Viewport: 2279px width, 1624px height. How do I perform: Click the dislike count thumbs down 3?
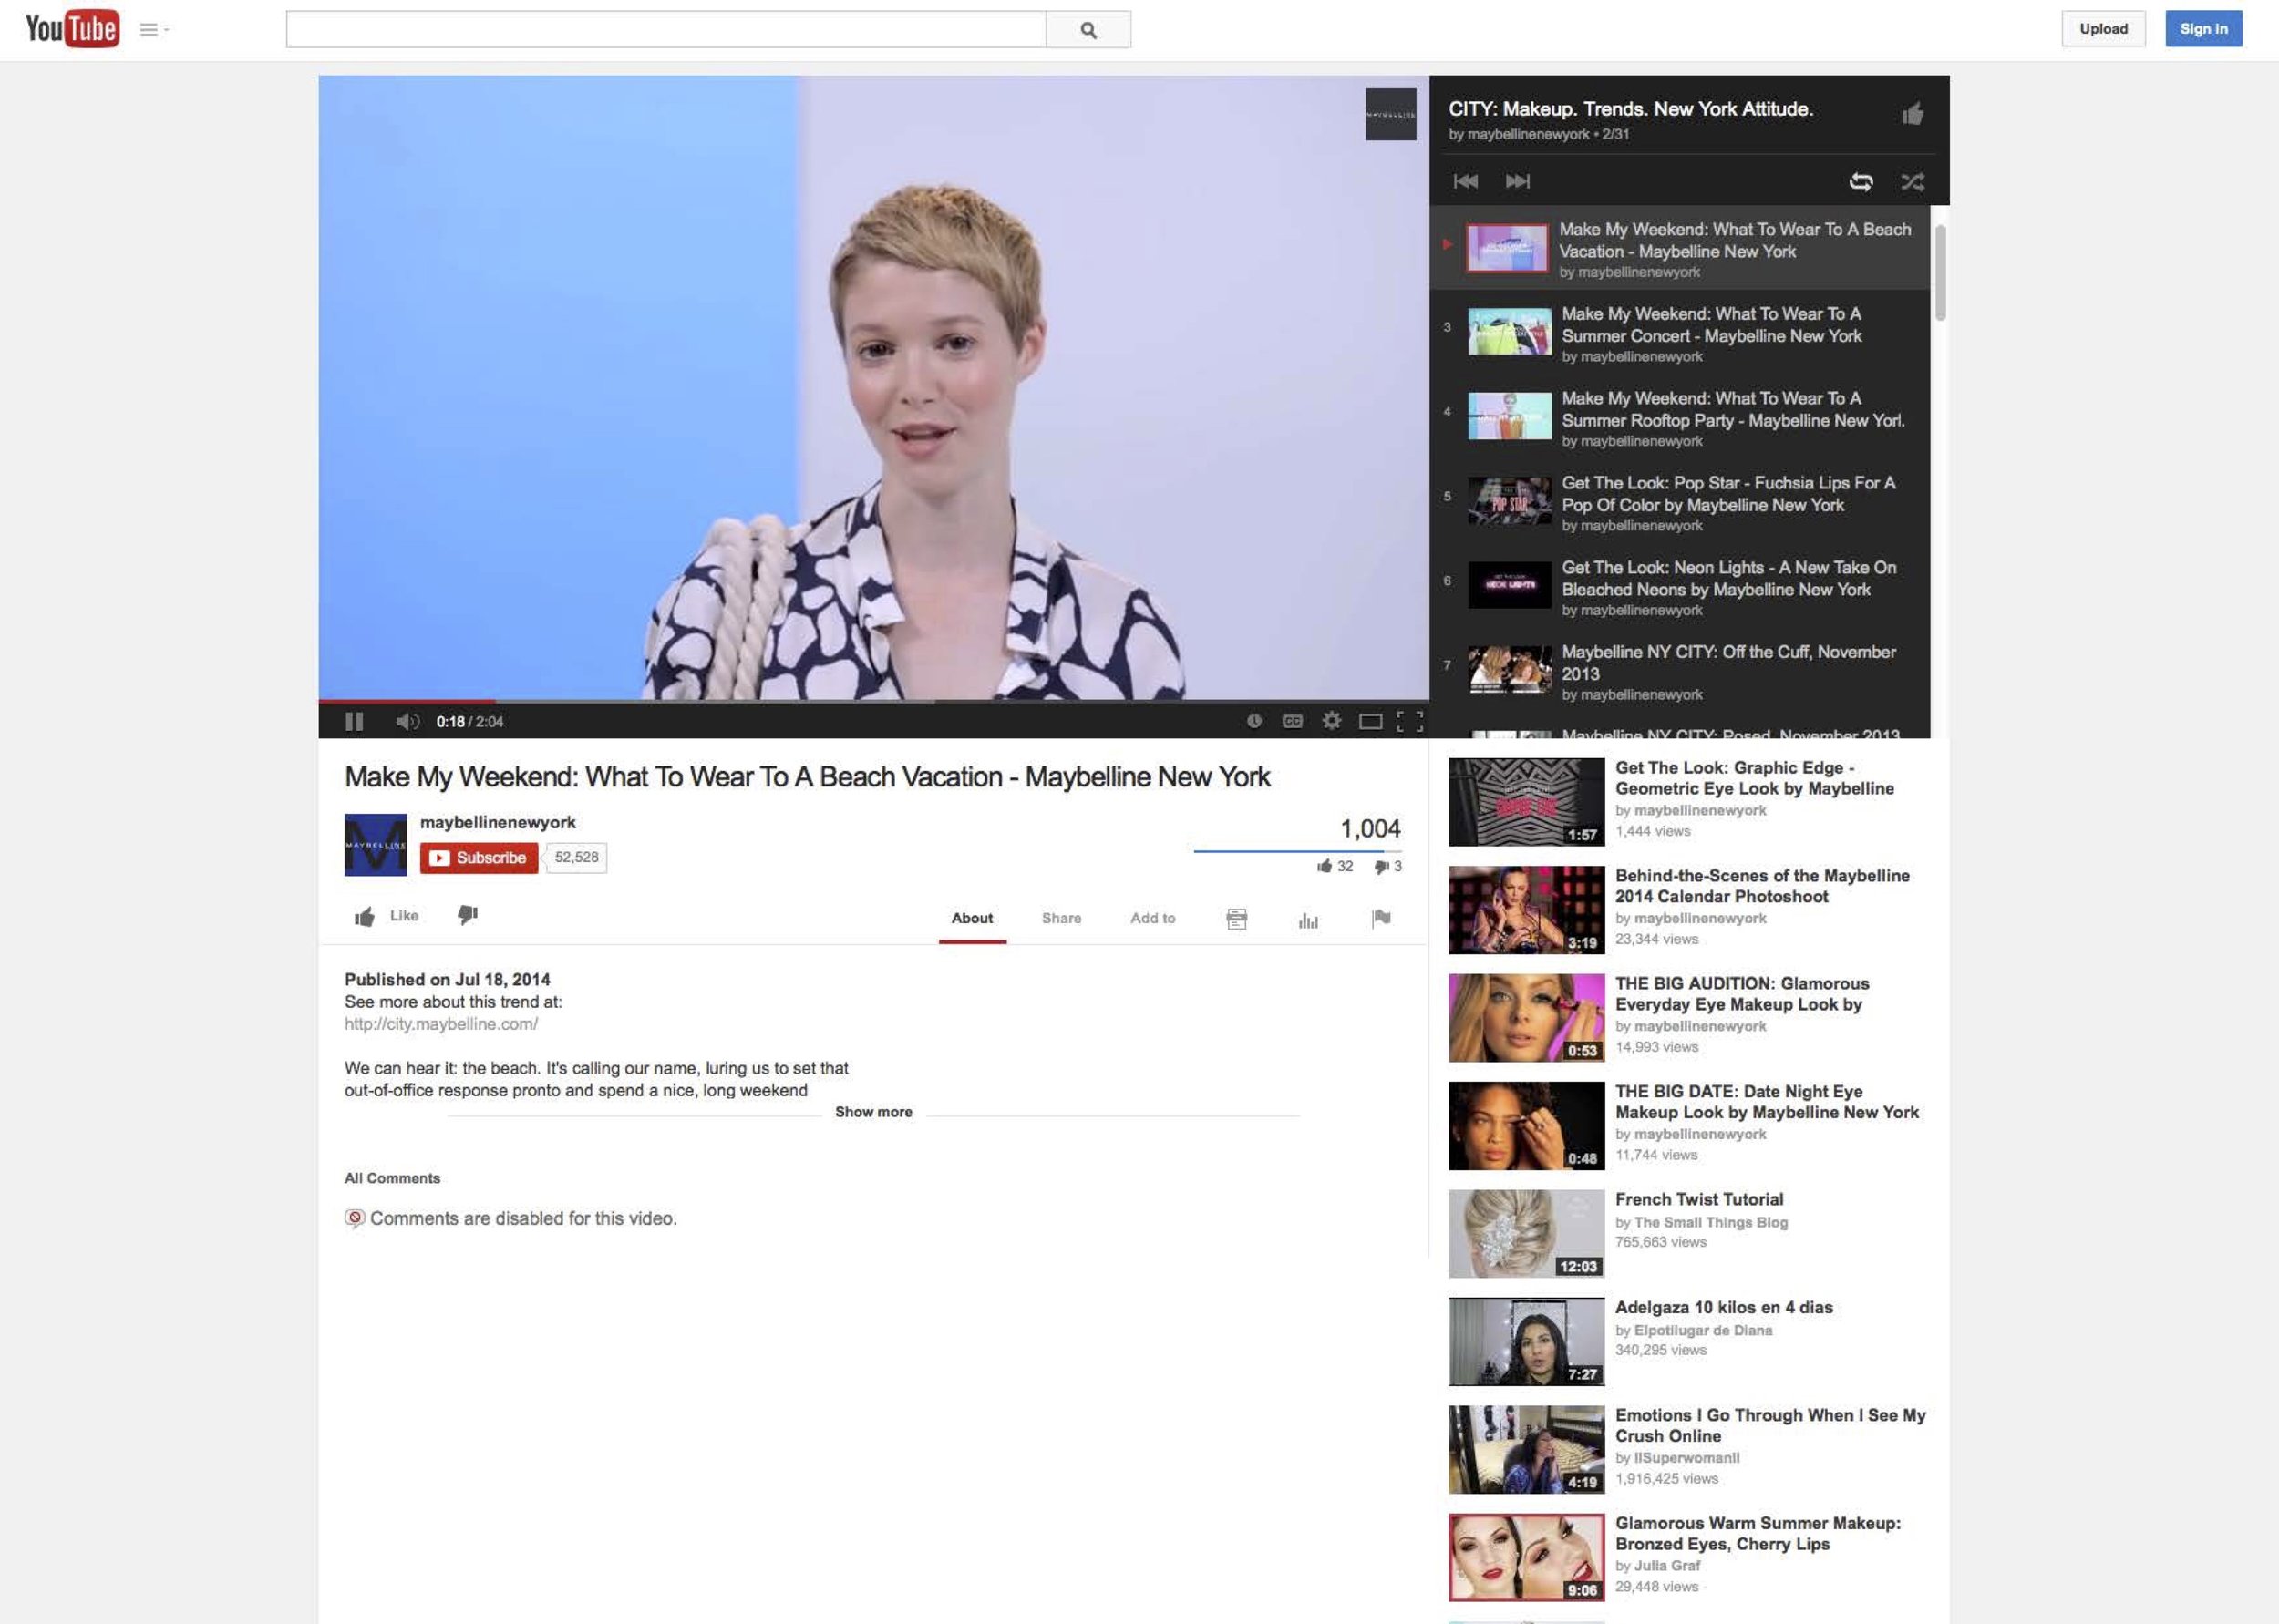[1388, 866]
